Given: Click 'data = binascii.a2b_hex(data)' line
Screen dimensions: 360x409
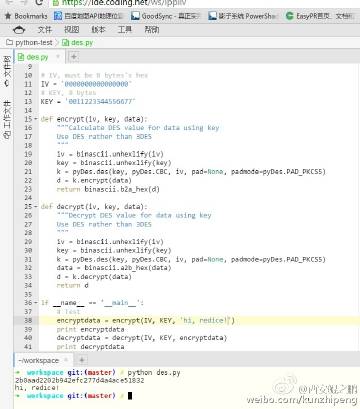Looking at the screenshot, I should tap(114, 268).
